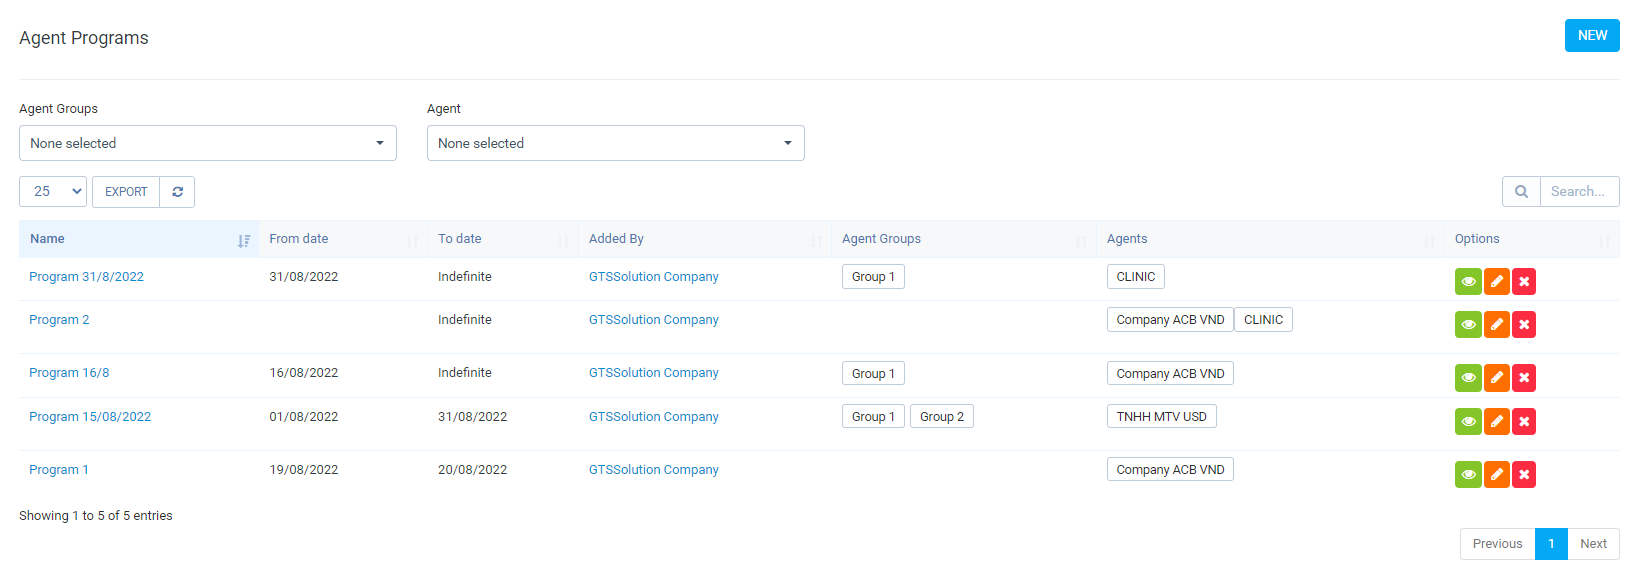Edit Program 1 with pencil icon
Screen dimensions: 1638x583
pyautogui.click(x=1496, y=475)
